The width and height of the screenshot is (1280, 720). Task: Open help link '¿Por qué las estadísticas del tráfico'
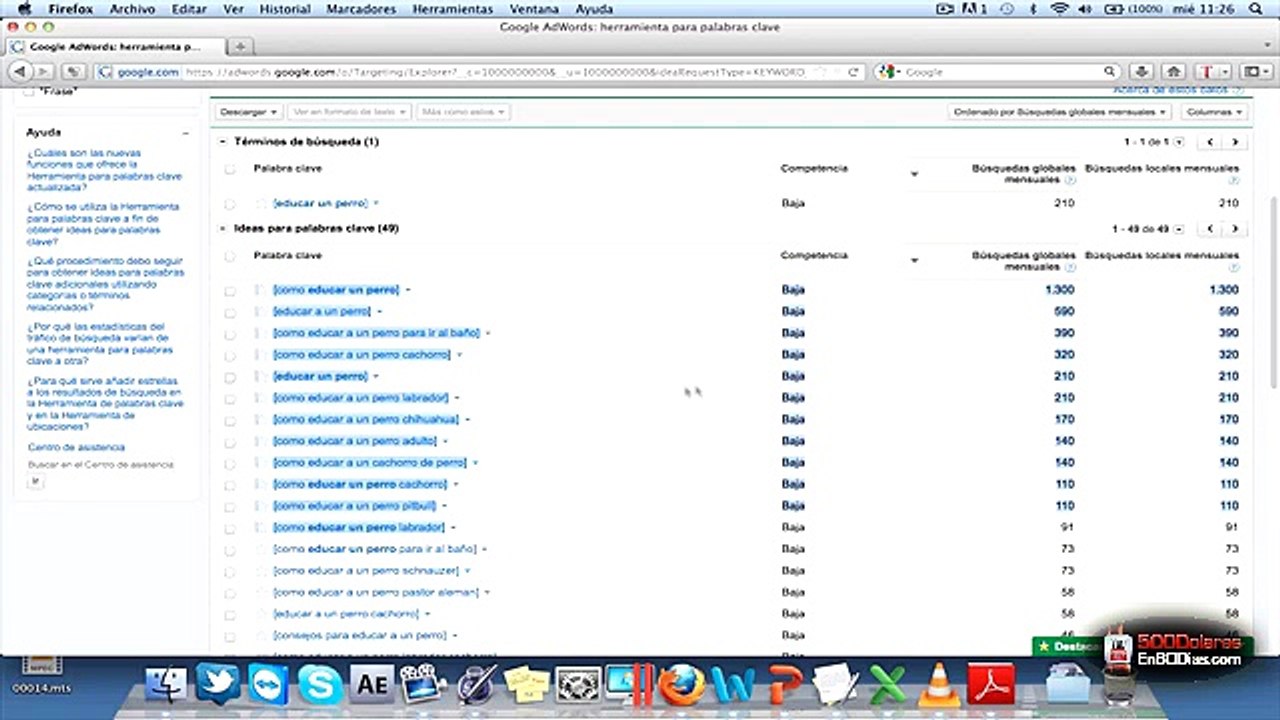coord(100,344)
